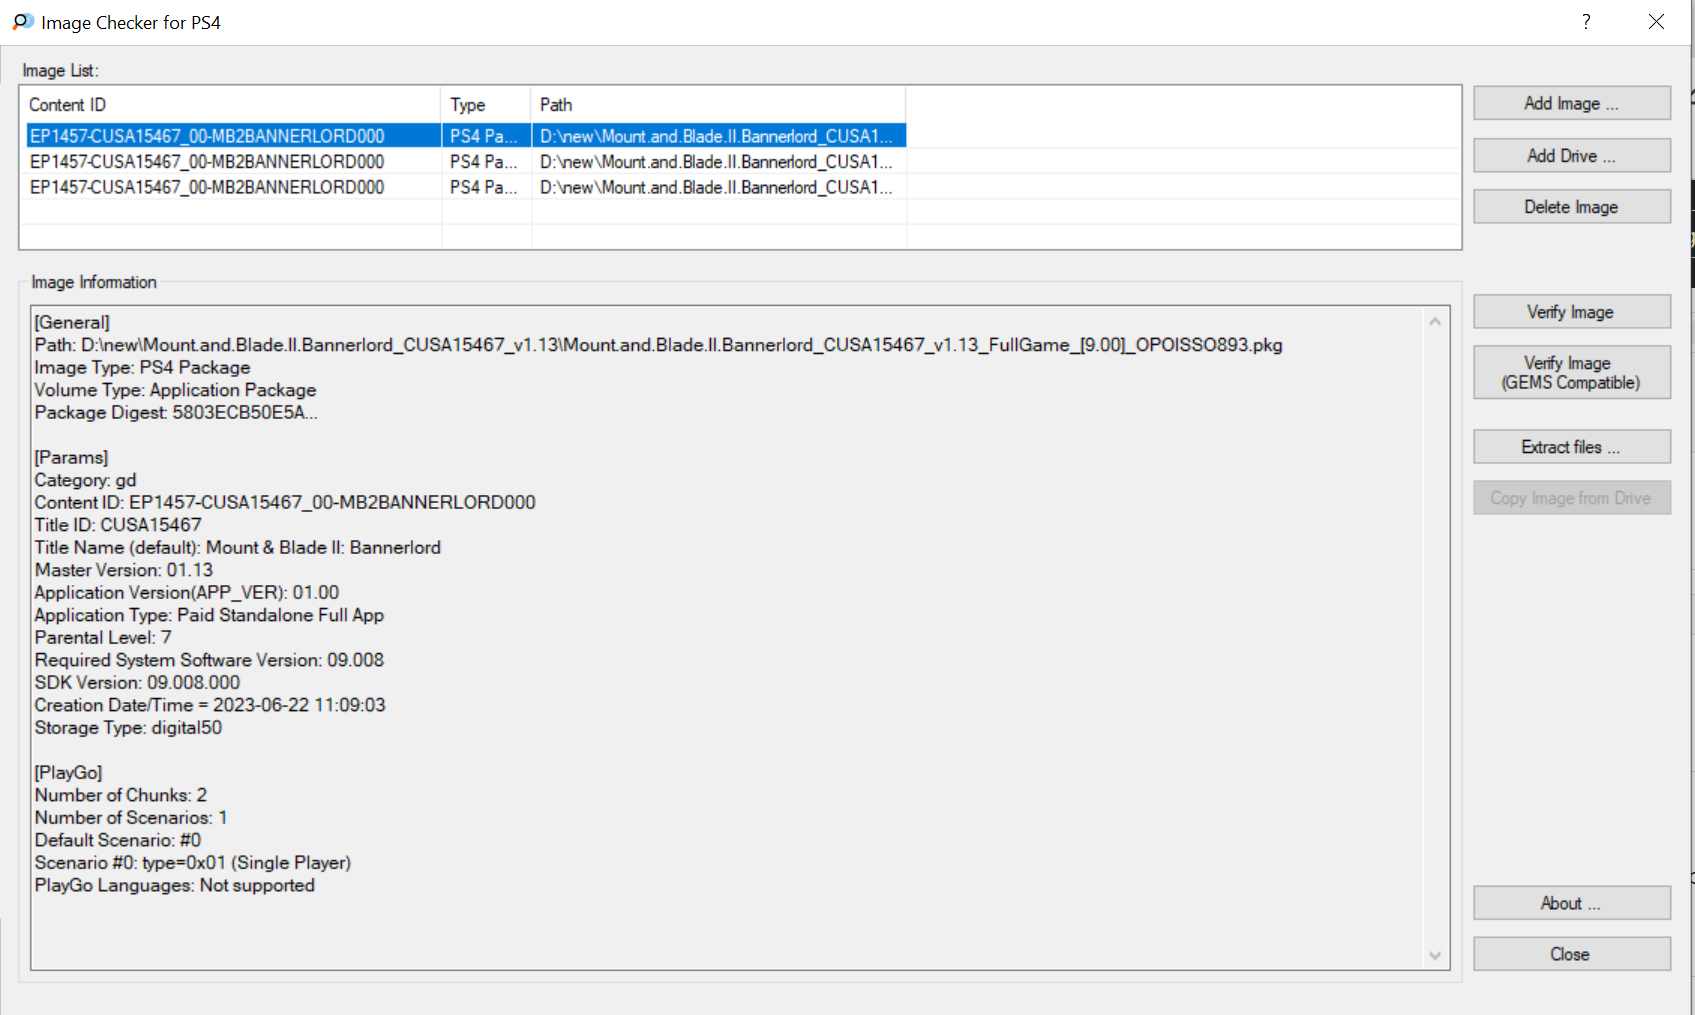1695x1015 pixels.
Task: Sort by Content ID column header
Action: pos(231,105)
